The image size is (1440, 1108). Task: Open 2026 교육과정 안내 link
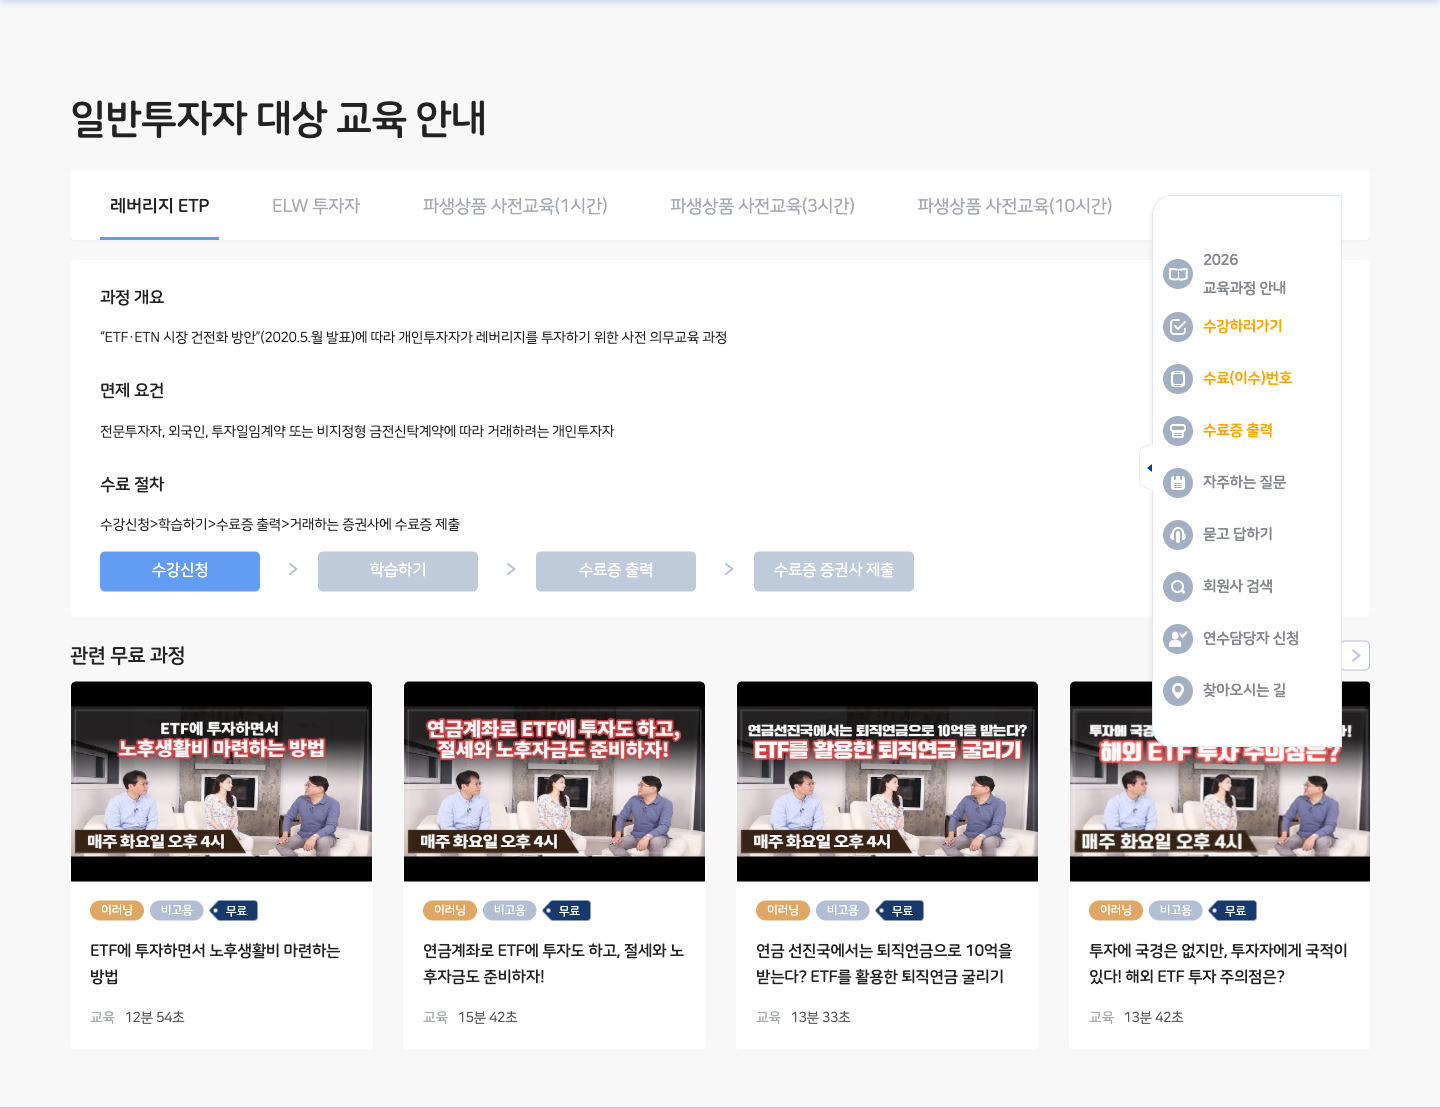[x=1244, y=274]
